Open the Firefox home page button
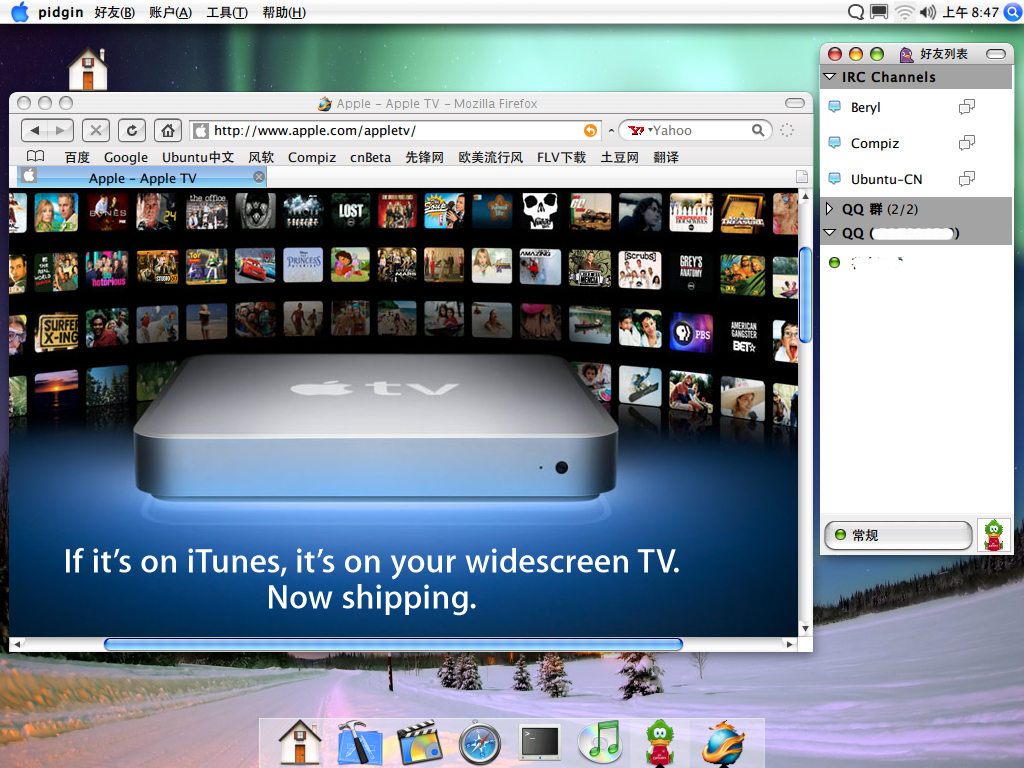 [168, 131]
